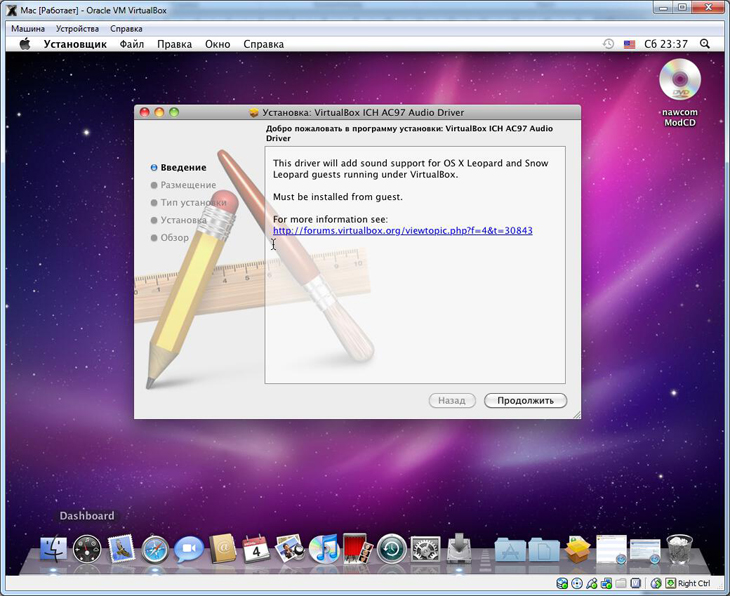The image size is (730, 596).
Task: Click the VirtualBox virtualization status icon
Action: point(635,583)
